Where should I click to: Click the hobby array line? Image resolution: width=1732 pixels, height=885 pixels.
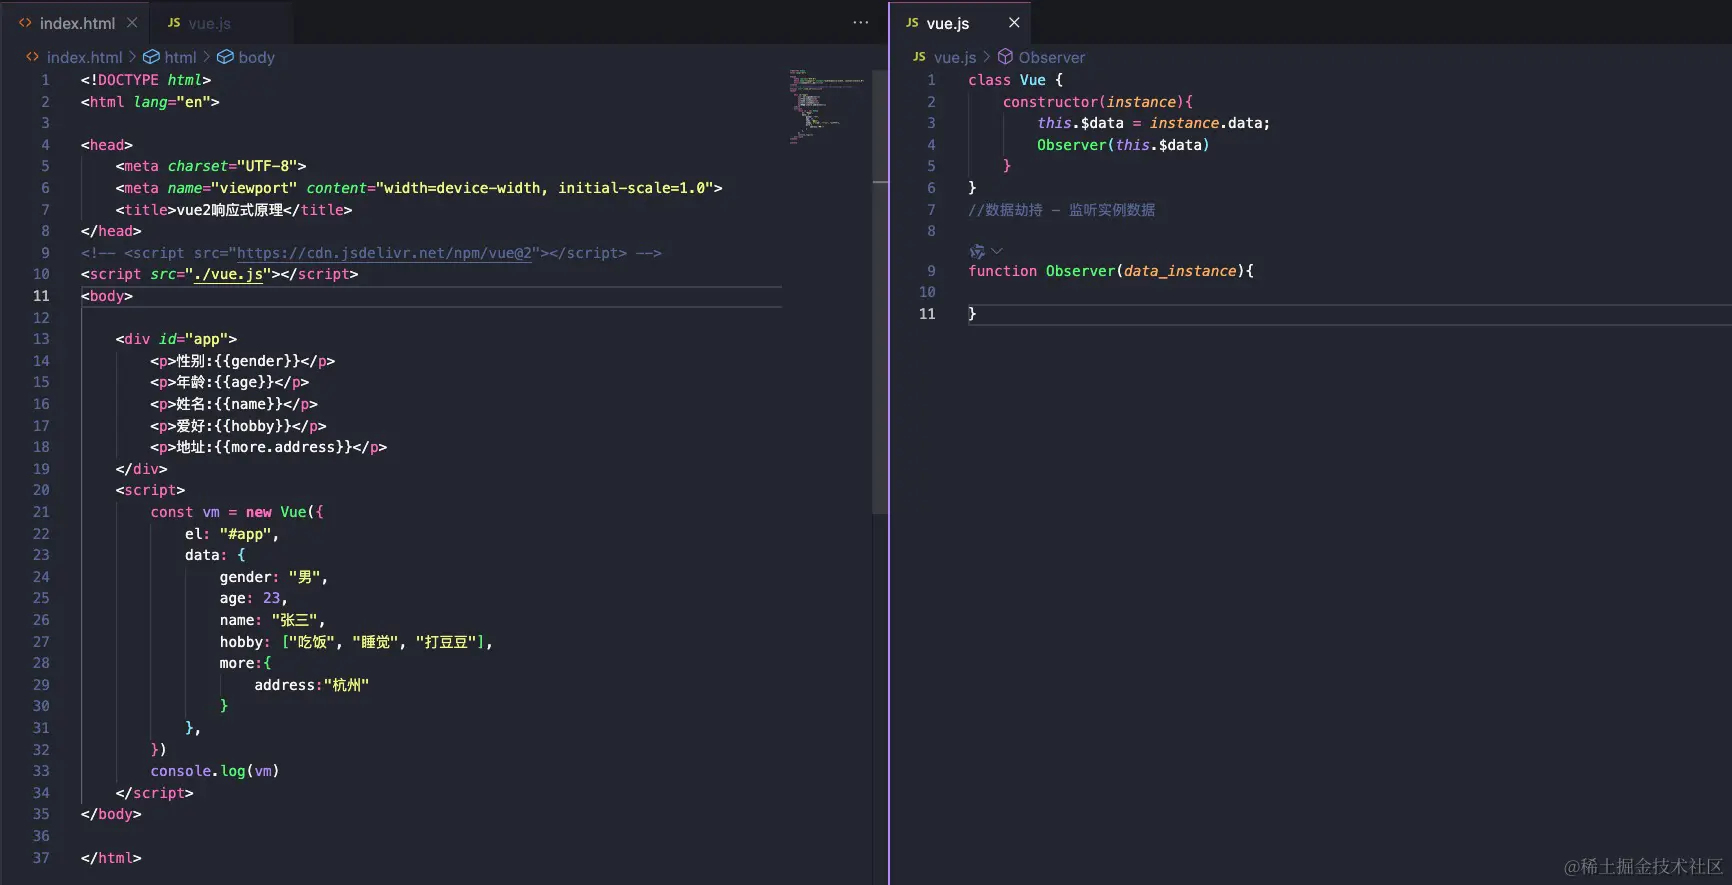point(357,642)
